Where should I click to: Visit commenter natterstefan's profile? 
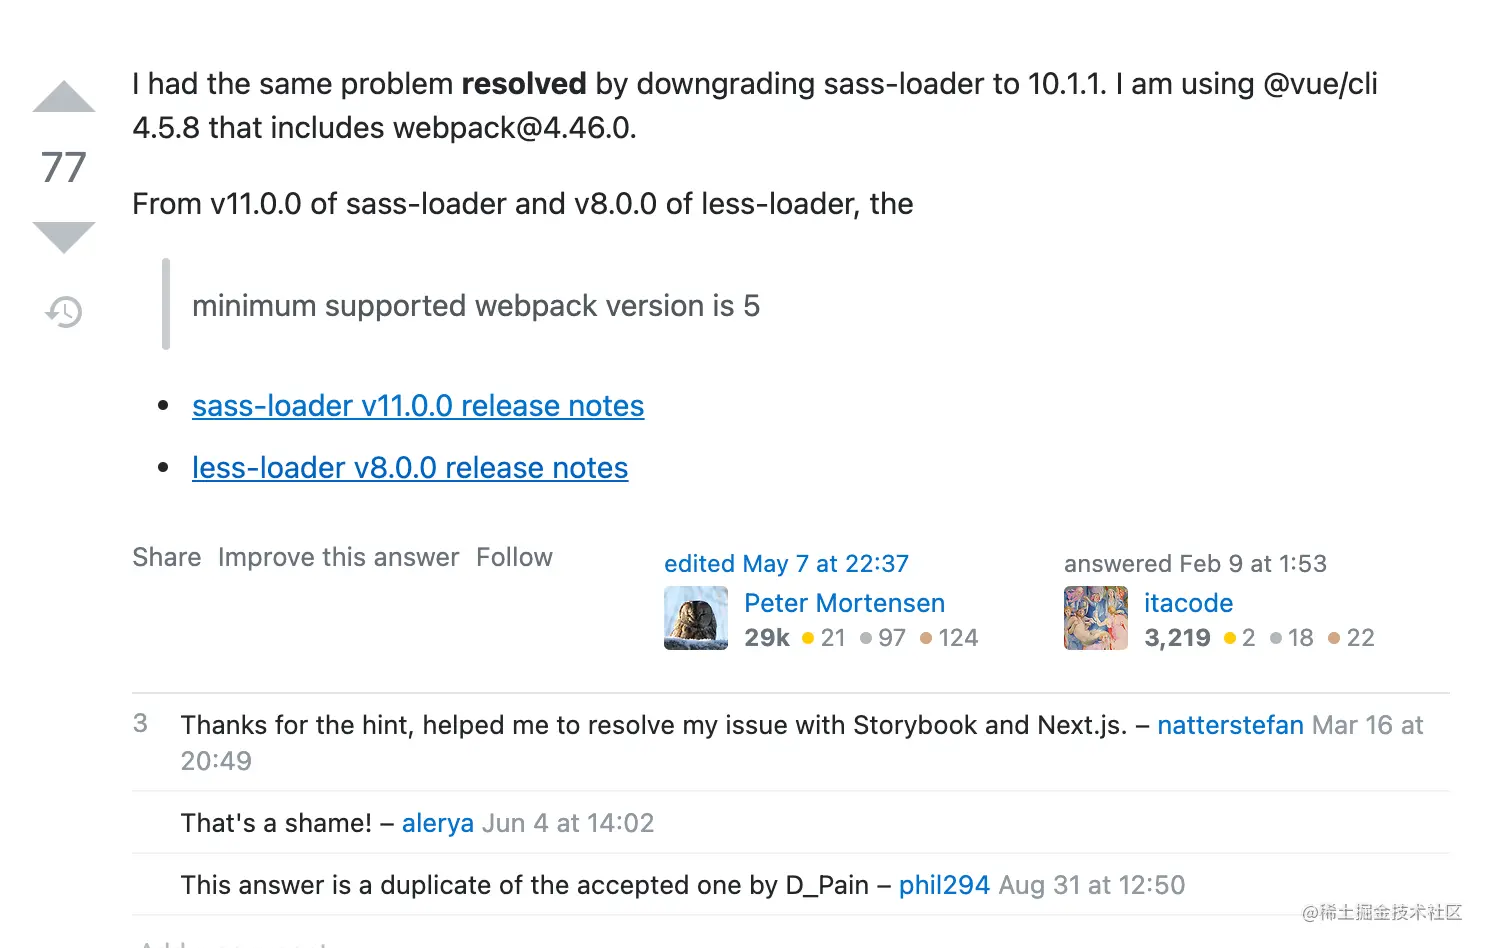(1230, 725)
